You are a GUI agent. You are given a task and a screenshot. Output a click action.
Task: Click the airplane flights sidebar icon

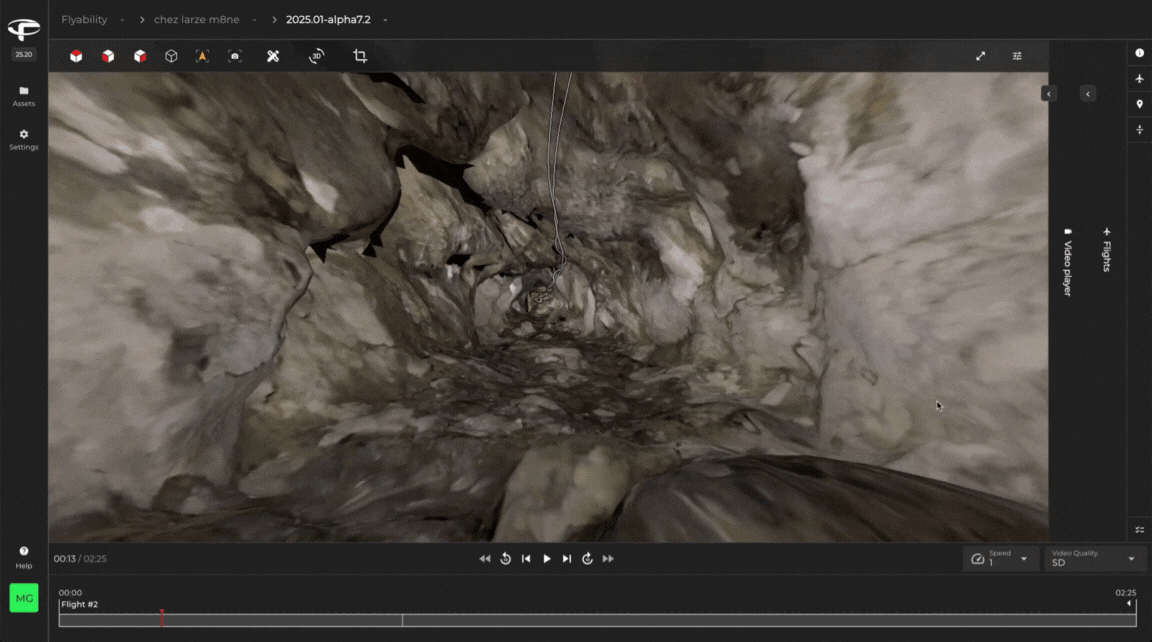pyautogui.click(x=1139, y=78)
